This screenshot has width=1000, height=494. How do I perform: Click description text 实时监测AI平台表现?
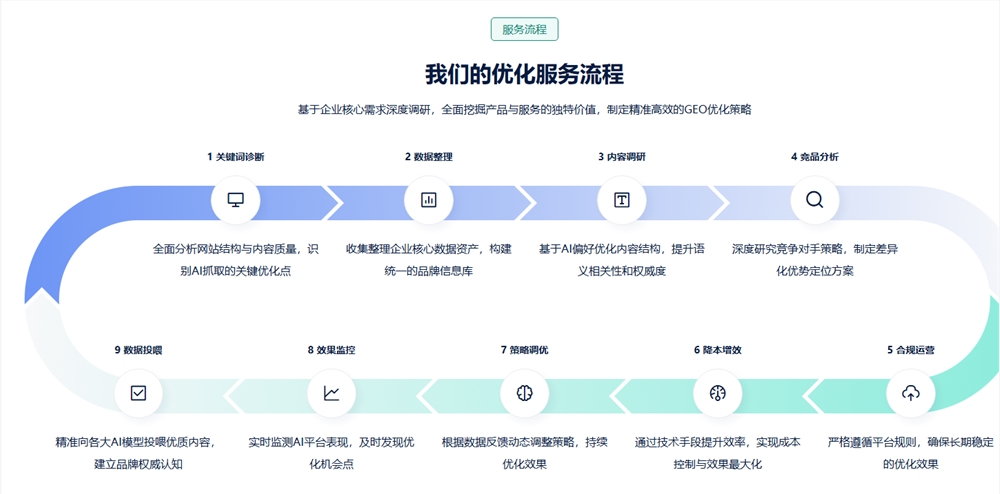coord(331,442)
